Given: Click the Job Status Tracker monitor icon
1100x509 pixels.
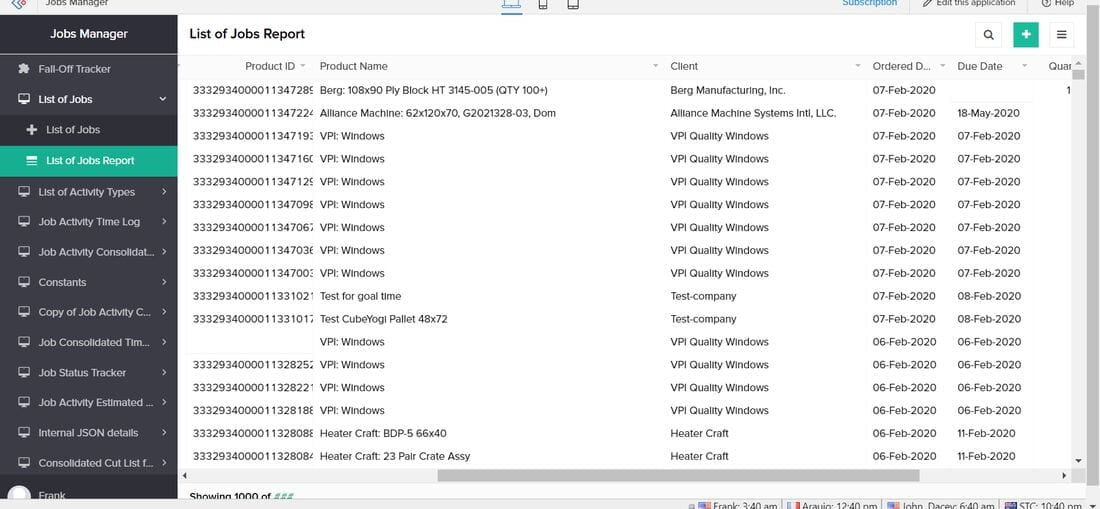Looking at the screenshot, I should point(24,372).
